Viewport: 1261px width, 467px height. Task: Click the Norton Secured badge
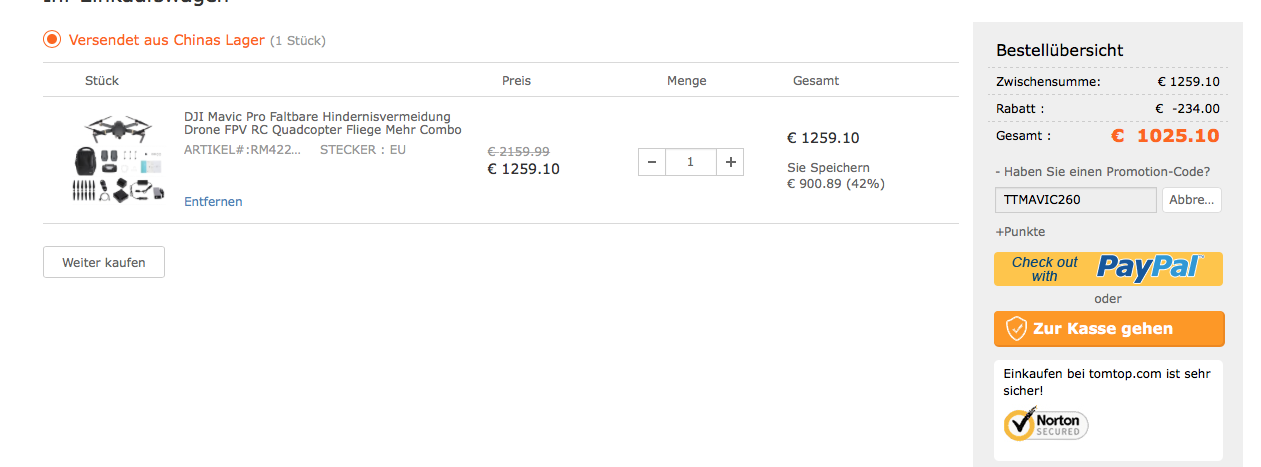click(x=1046, y=424)
